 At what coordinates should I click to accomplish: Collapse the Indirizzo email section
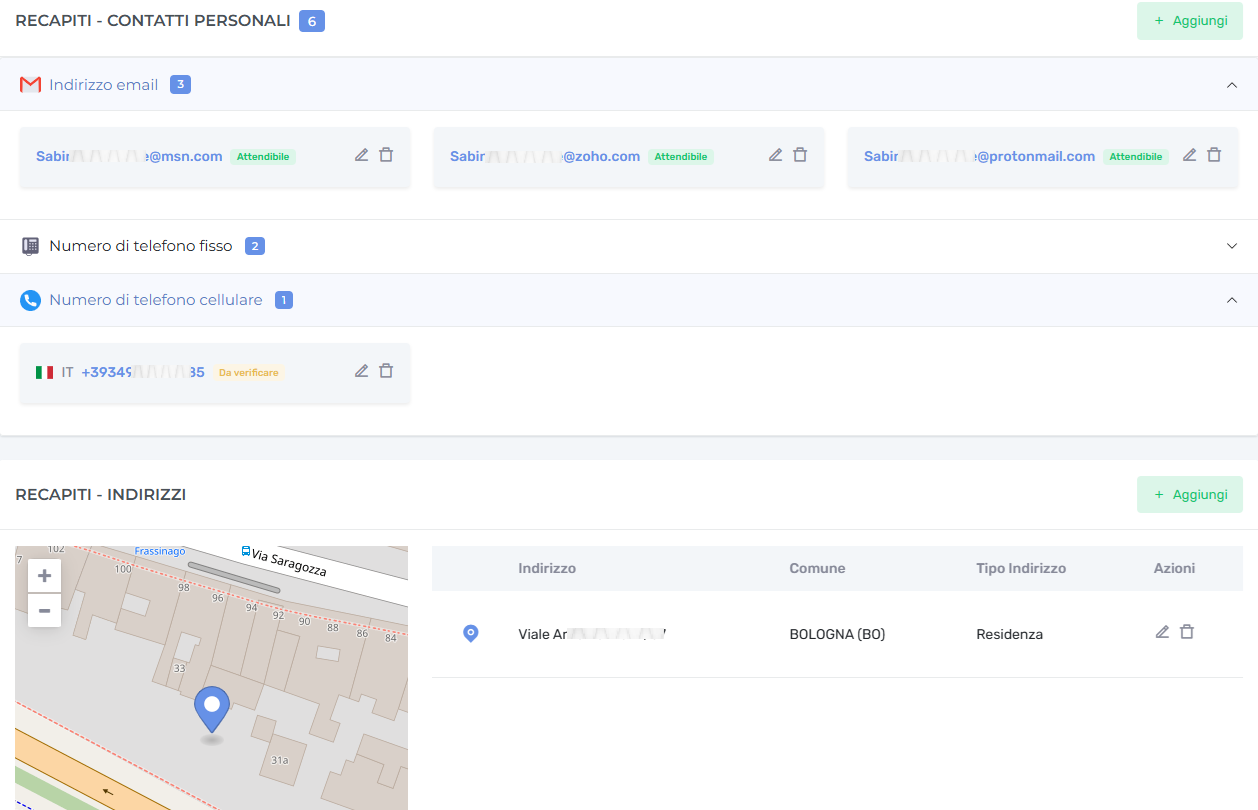1232,85
